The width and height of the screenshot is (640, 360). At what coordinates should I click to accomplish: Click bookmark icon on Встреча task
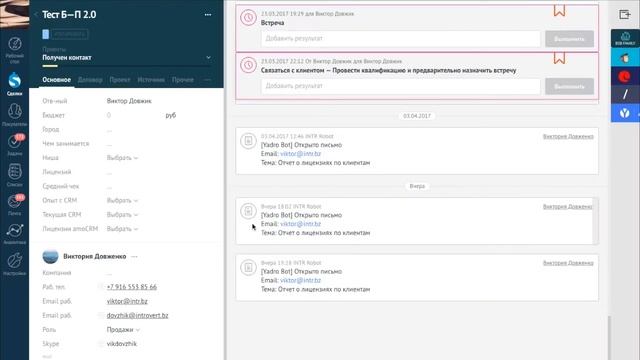(559, 10)
